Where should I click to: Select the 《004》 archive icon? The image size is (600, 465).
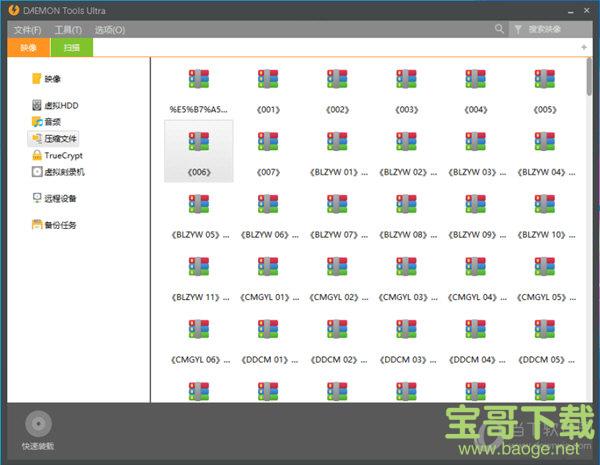476,79
